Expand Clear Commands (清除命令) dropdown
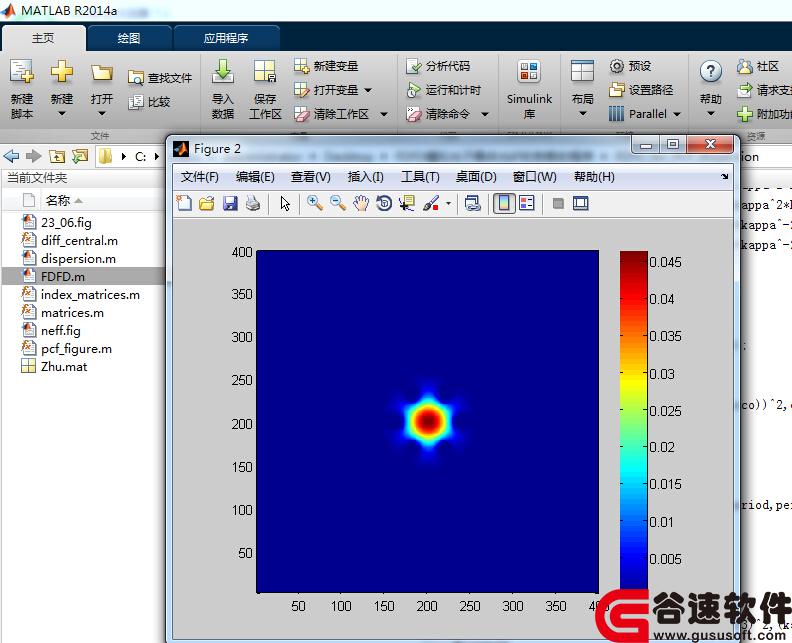The image size is (792, 643). (x=485, y=115)
